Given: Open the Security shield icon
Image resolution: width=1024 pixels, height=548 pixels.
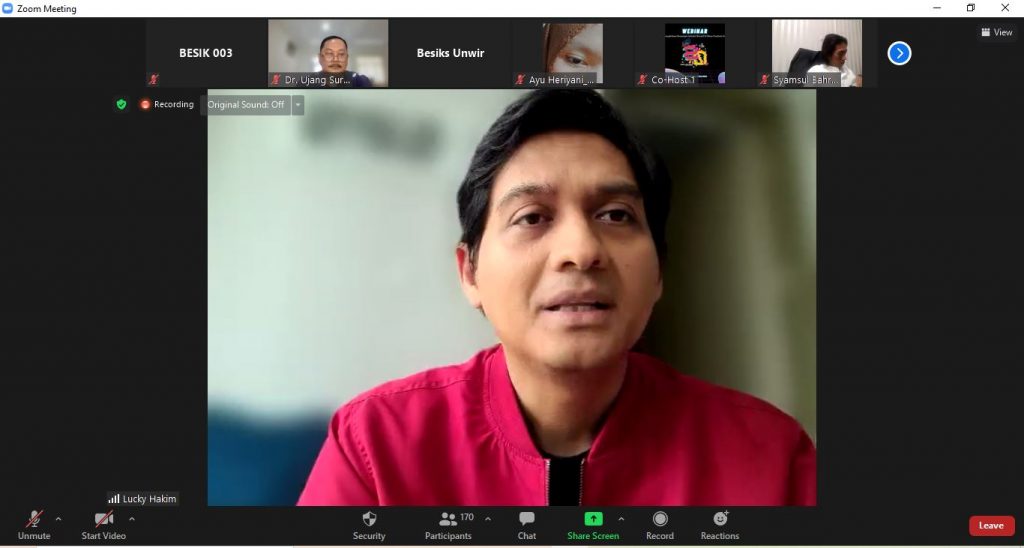Looking at the screenshot, I should 369,519.
